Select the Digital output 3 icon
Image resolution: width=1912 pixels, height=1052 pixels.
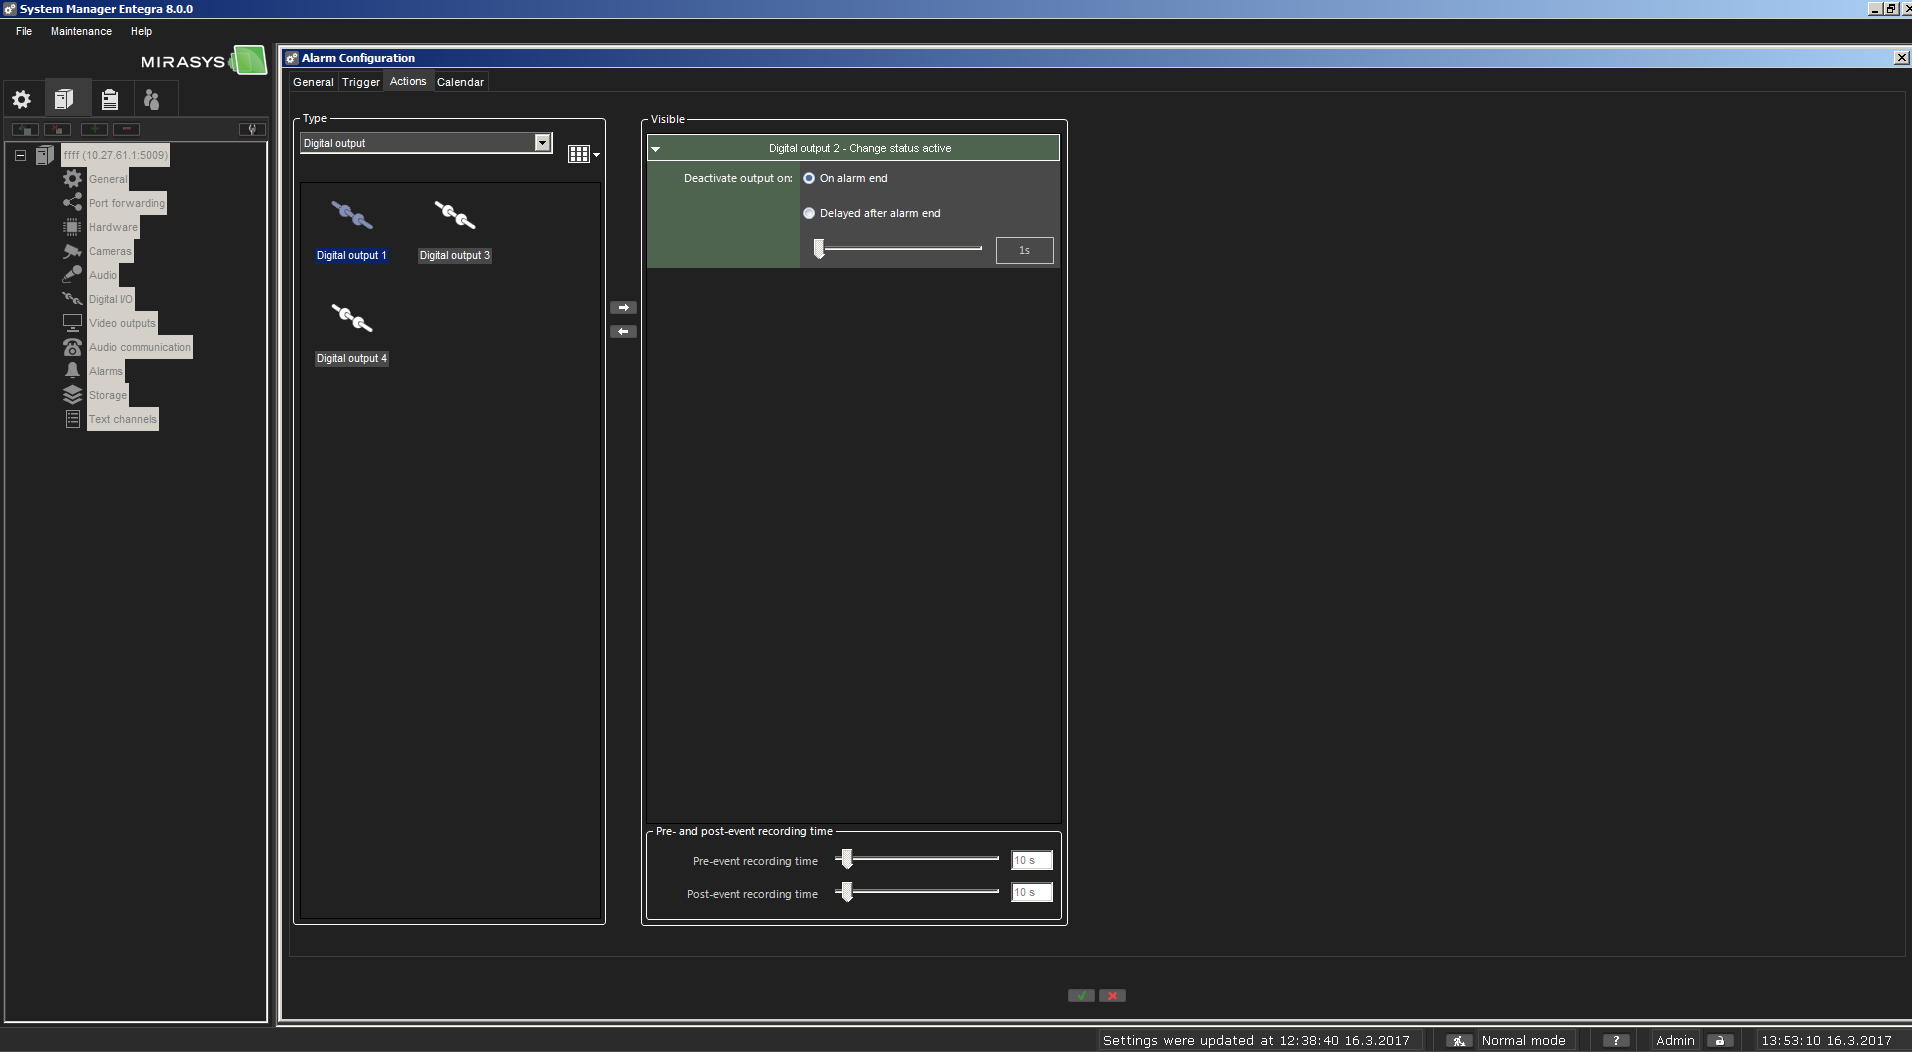click(454, 216)
